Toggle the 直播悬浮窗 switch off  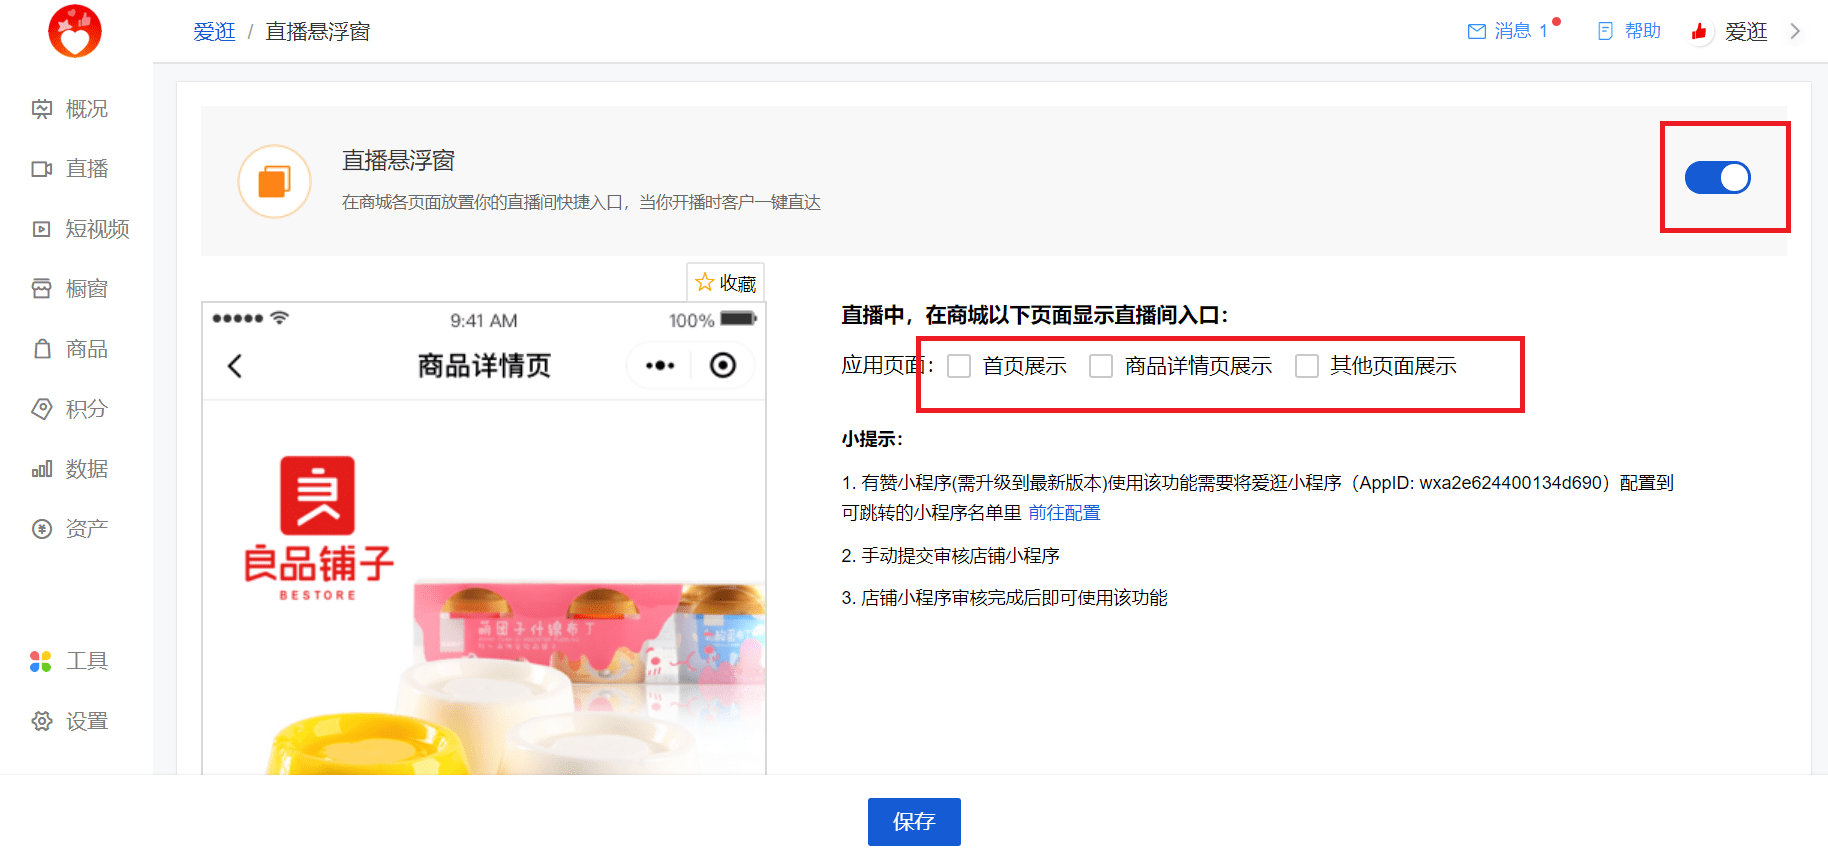coord(1718,177)
